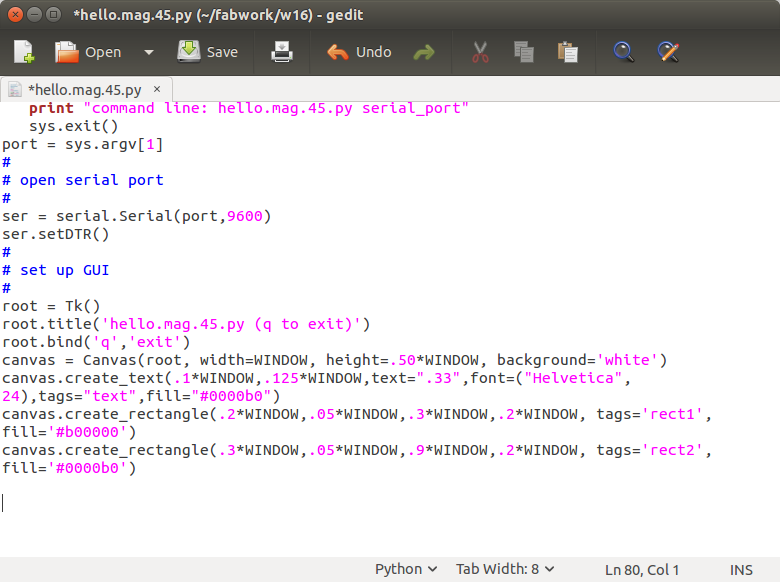Minimize the gedit window
The width and height of the screenshot is (780, 582).
(x=34, y=14)
